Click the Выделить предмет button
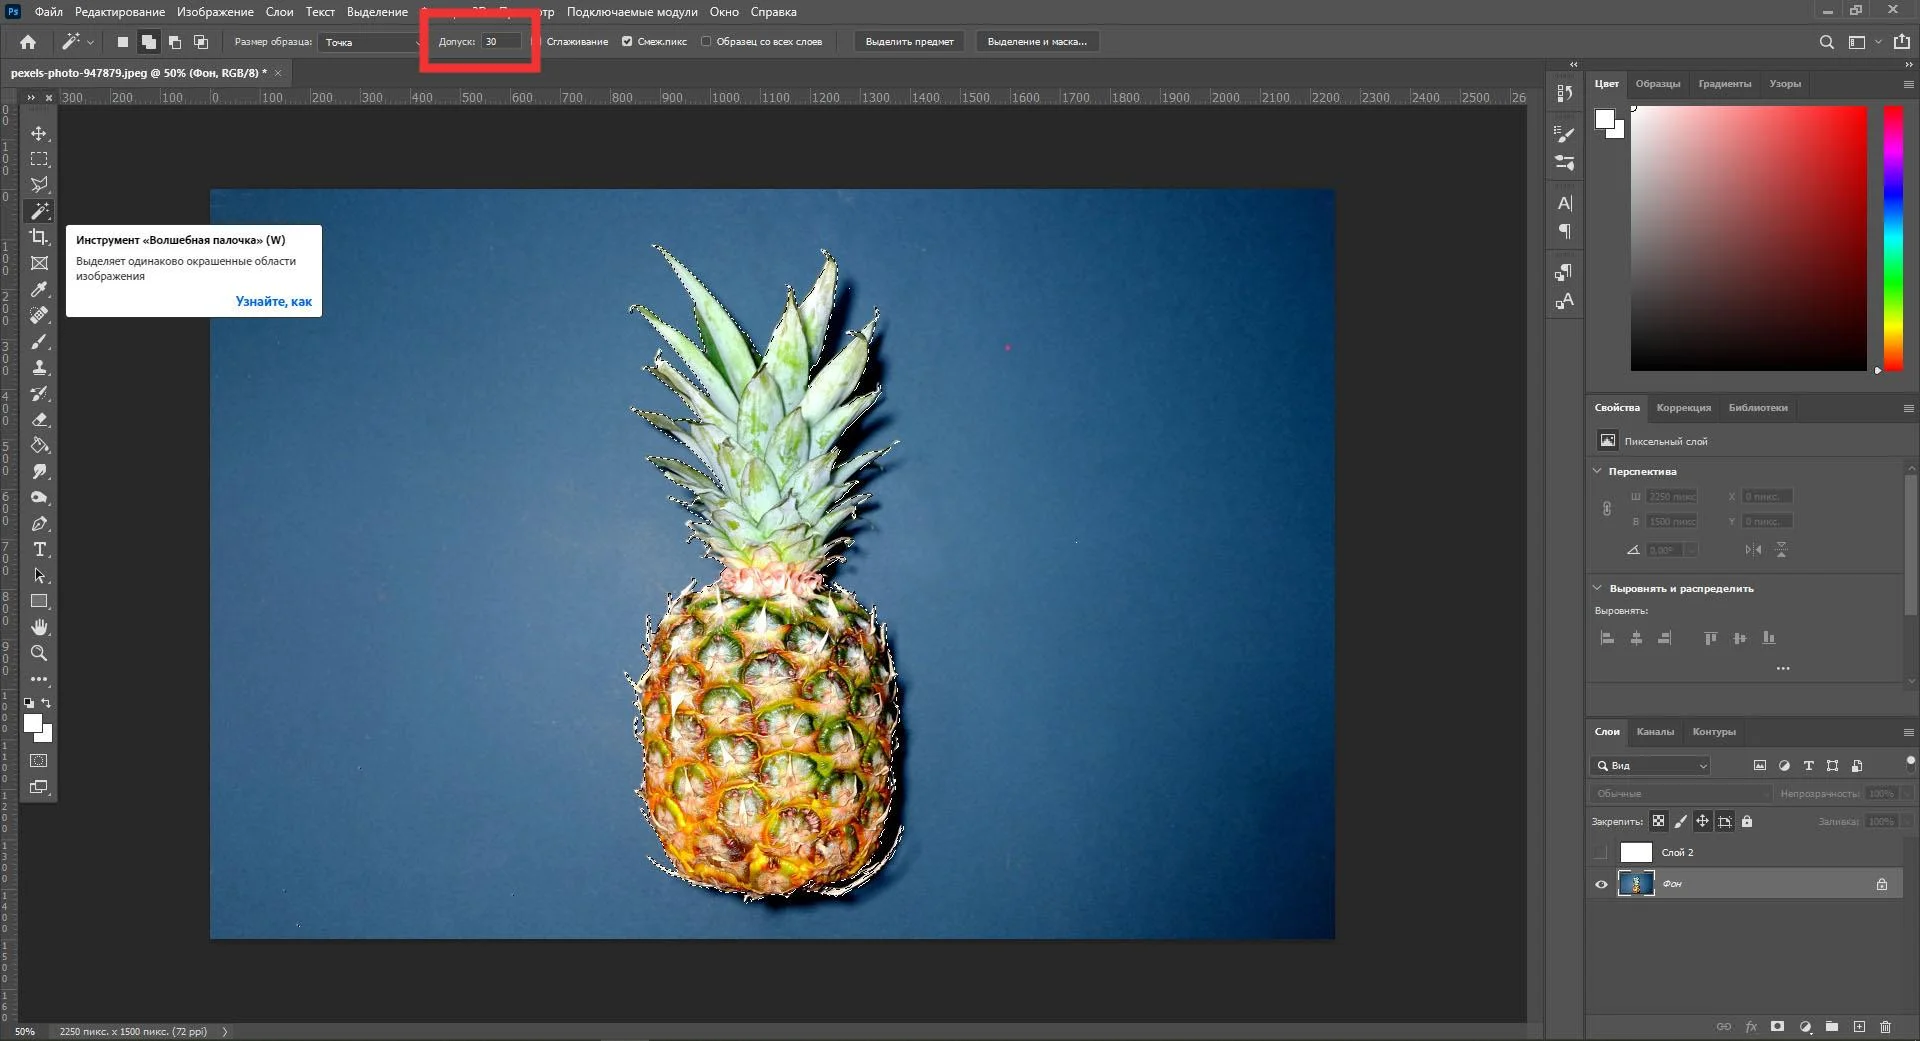1920x1041 pixels. (909, 42)
